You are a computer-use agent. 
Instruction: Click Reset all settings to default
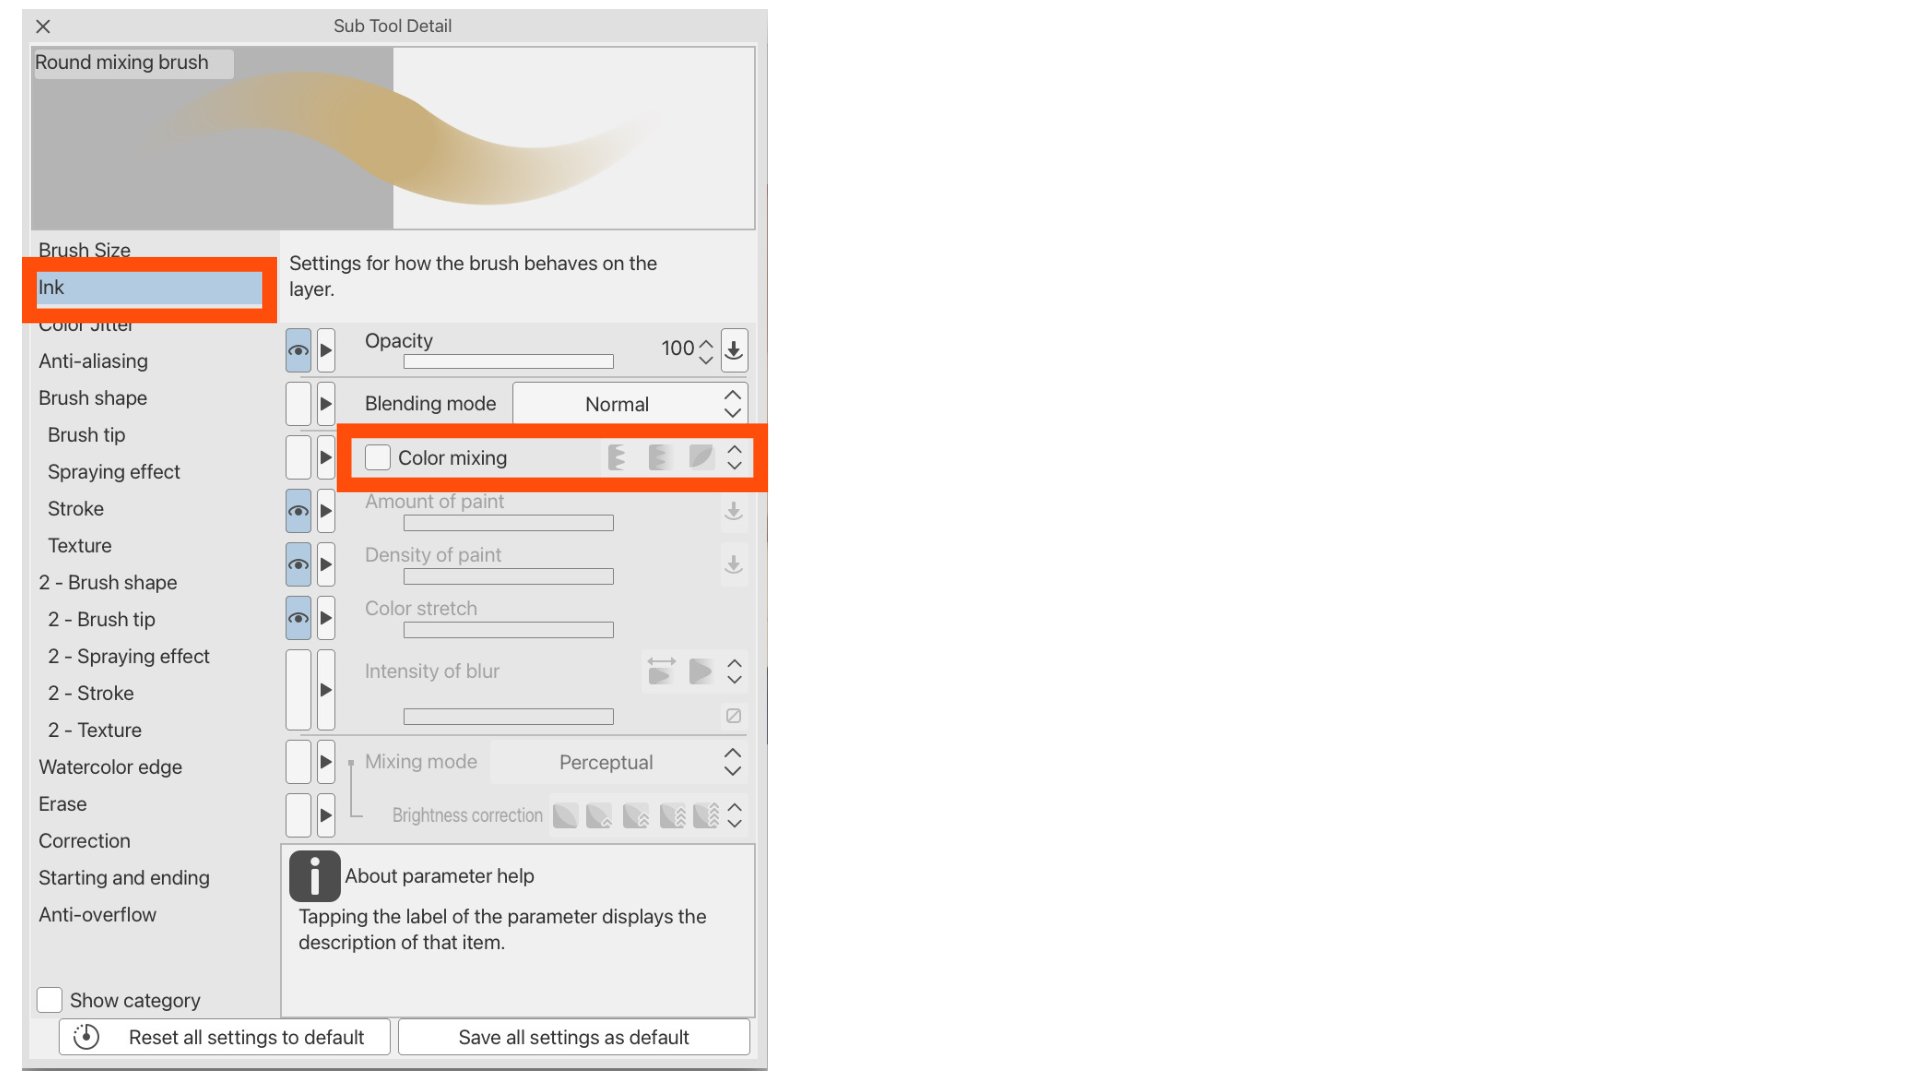[x=224, y=1037]
